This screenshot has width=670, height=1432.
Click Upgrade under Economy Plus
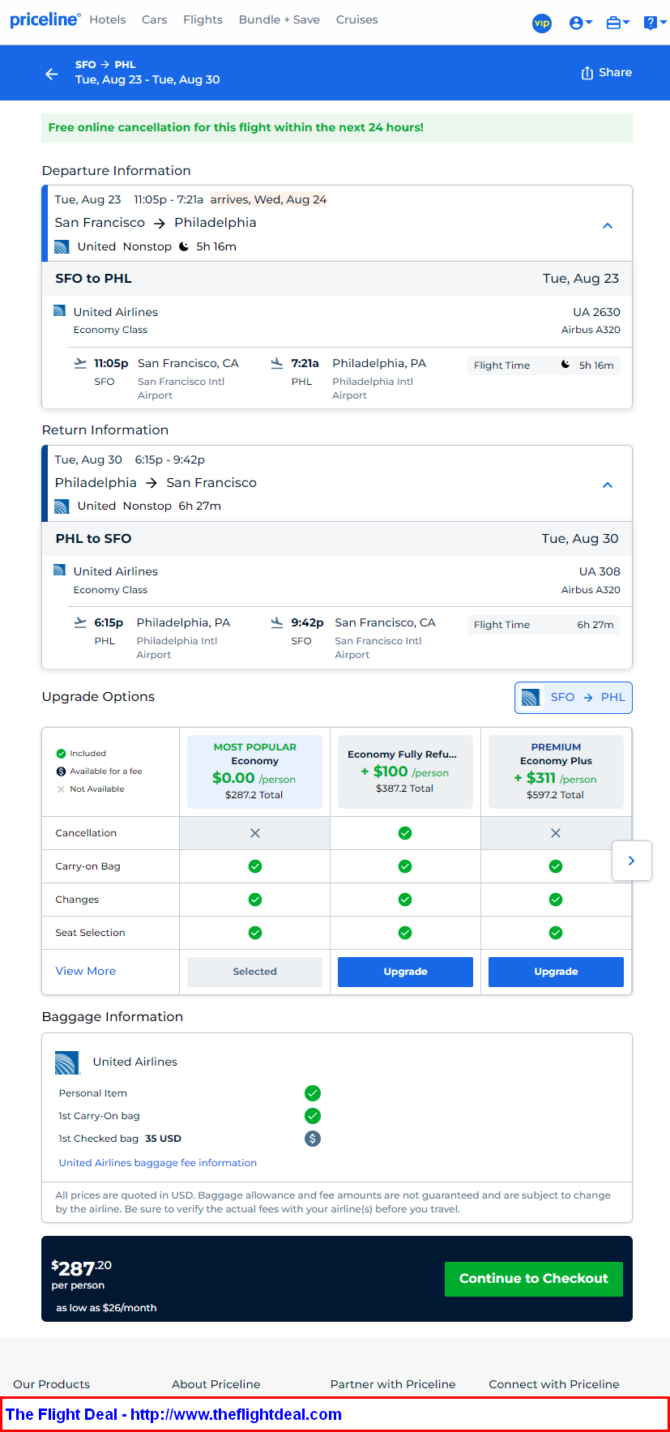click(x=556, y=971)
